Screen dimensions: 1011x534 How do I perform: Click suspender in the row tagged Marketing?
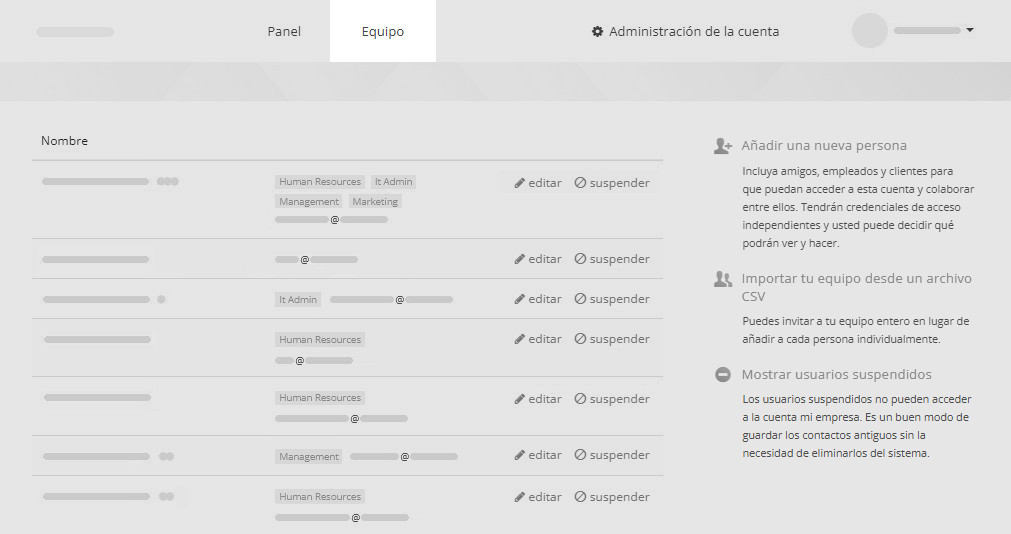(x=612, y=183)
